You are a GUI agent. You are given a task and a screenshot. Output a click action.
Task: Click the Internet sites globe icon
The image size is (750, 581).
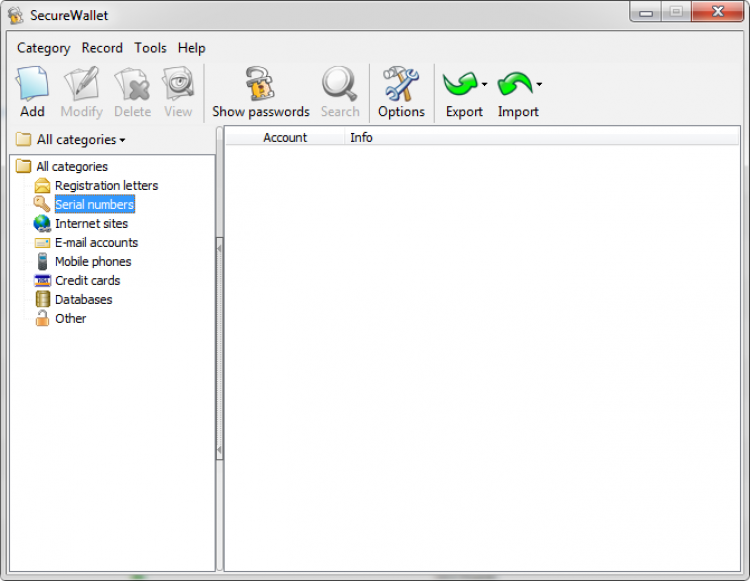42,223
